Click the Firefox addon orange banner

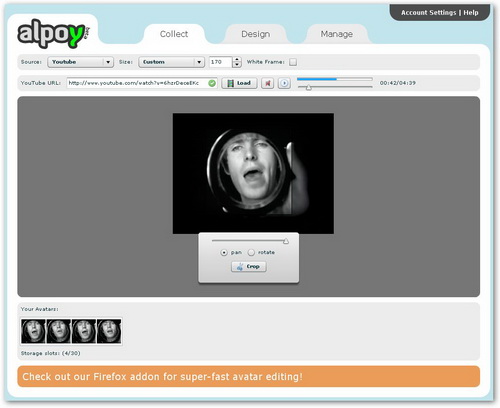(x=249, y=377)
